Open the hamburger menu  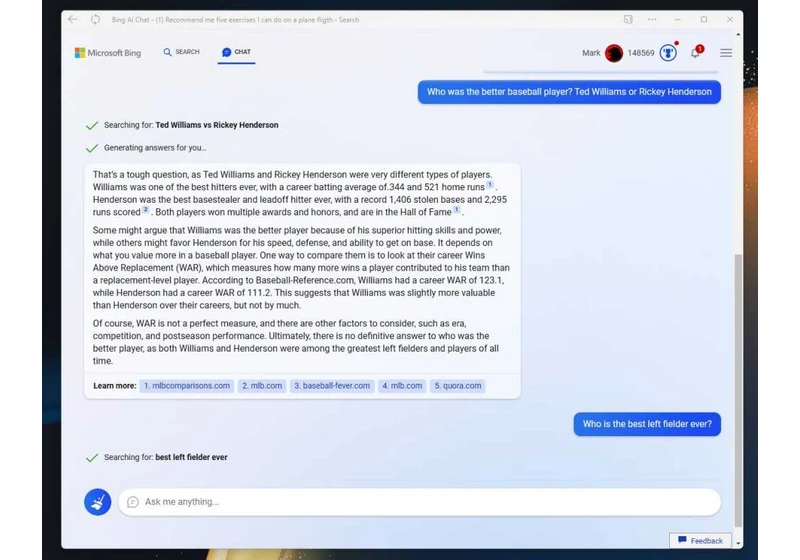[x=726, y=53]
